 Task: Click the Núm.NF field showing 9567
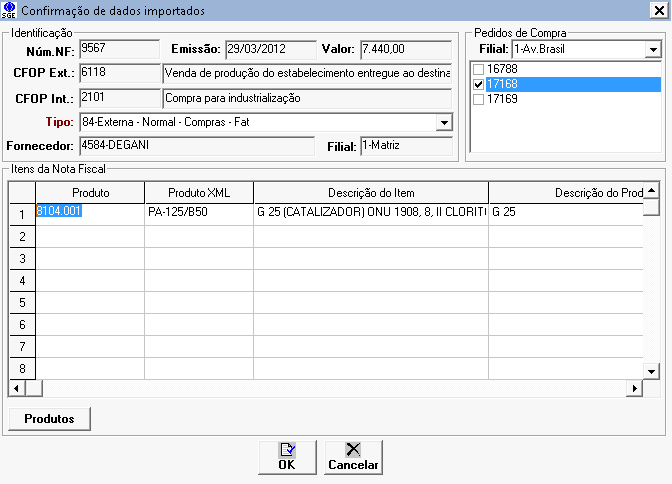click(118, 48)
